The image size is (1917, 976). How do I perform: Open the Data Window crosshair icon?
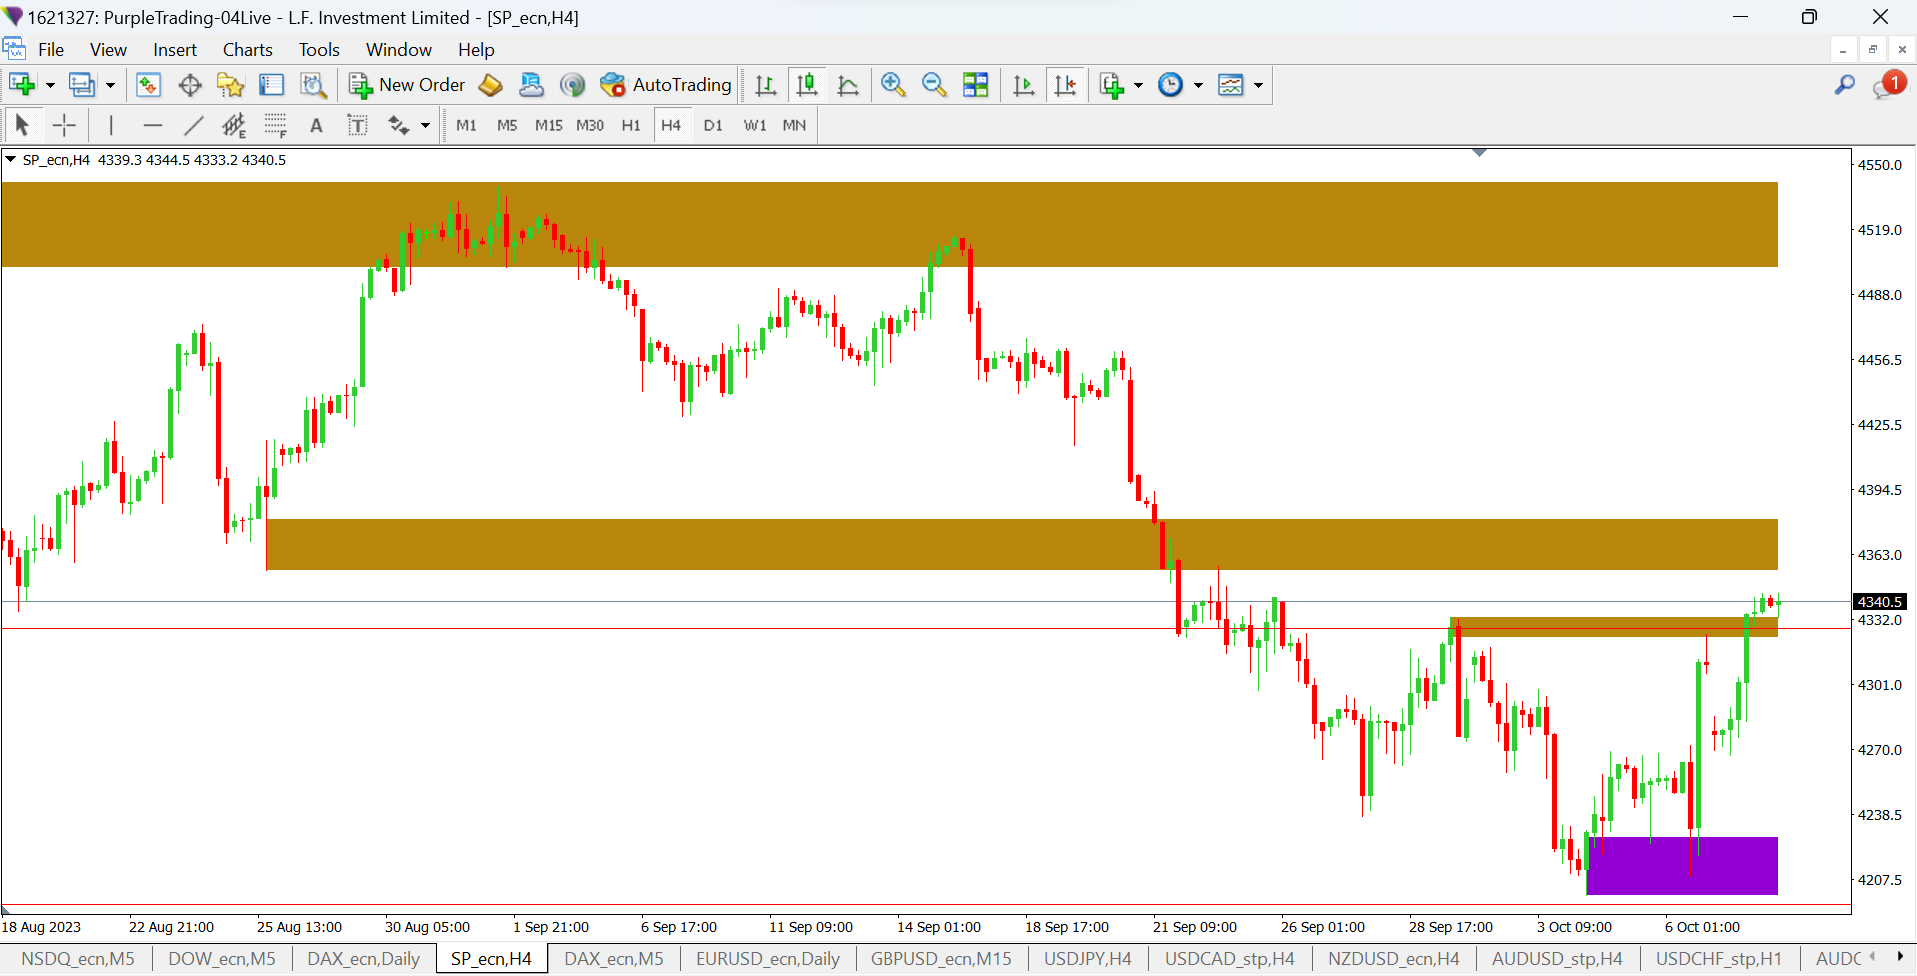click(190, 86)
